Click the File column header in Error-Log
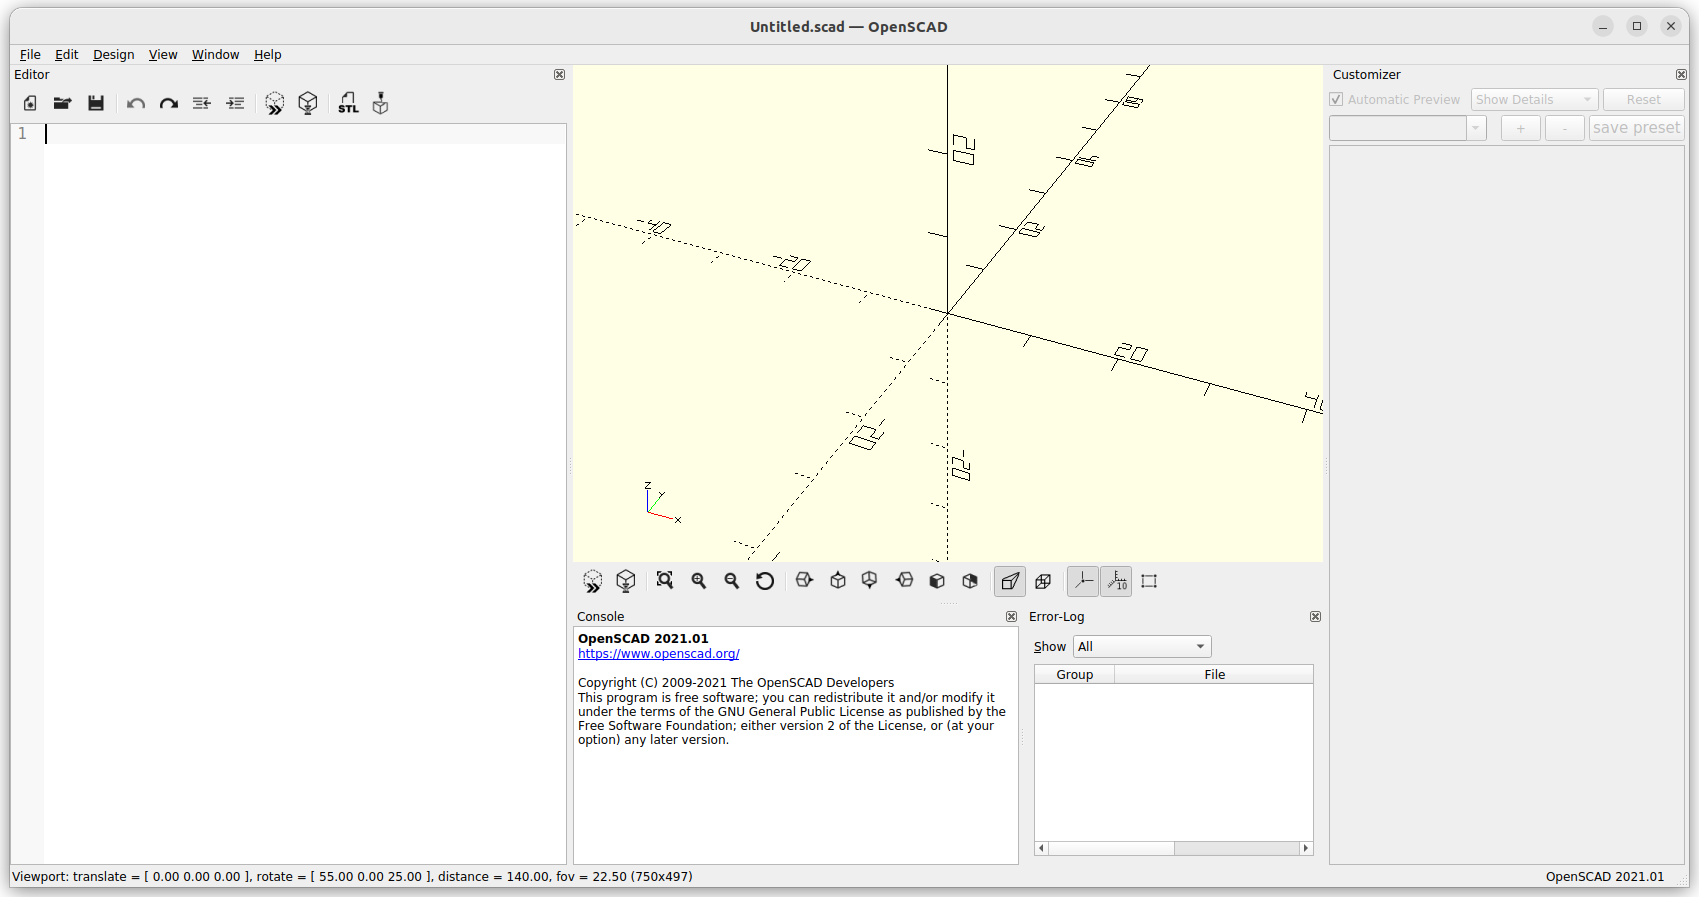Viewport: 1699px width, 897px height. tap(1214, 675)
